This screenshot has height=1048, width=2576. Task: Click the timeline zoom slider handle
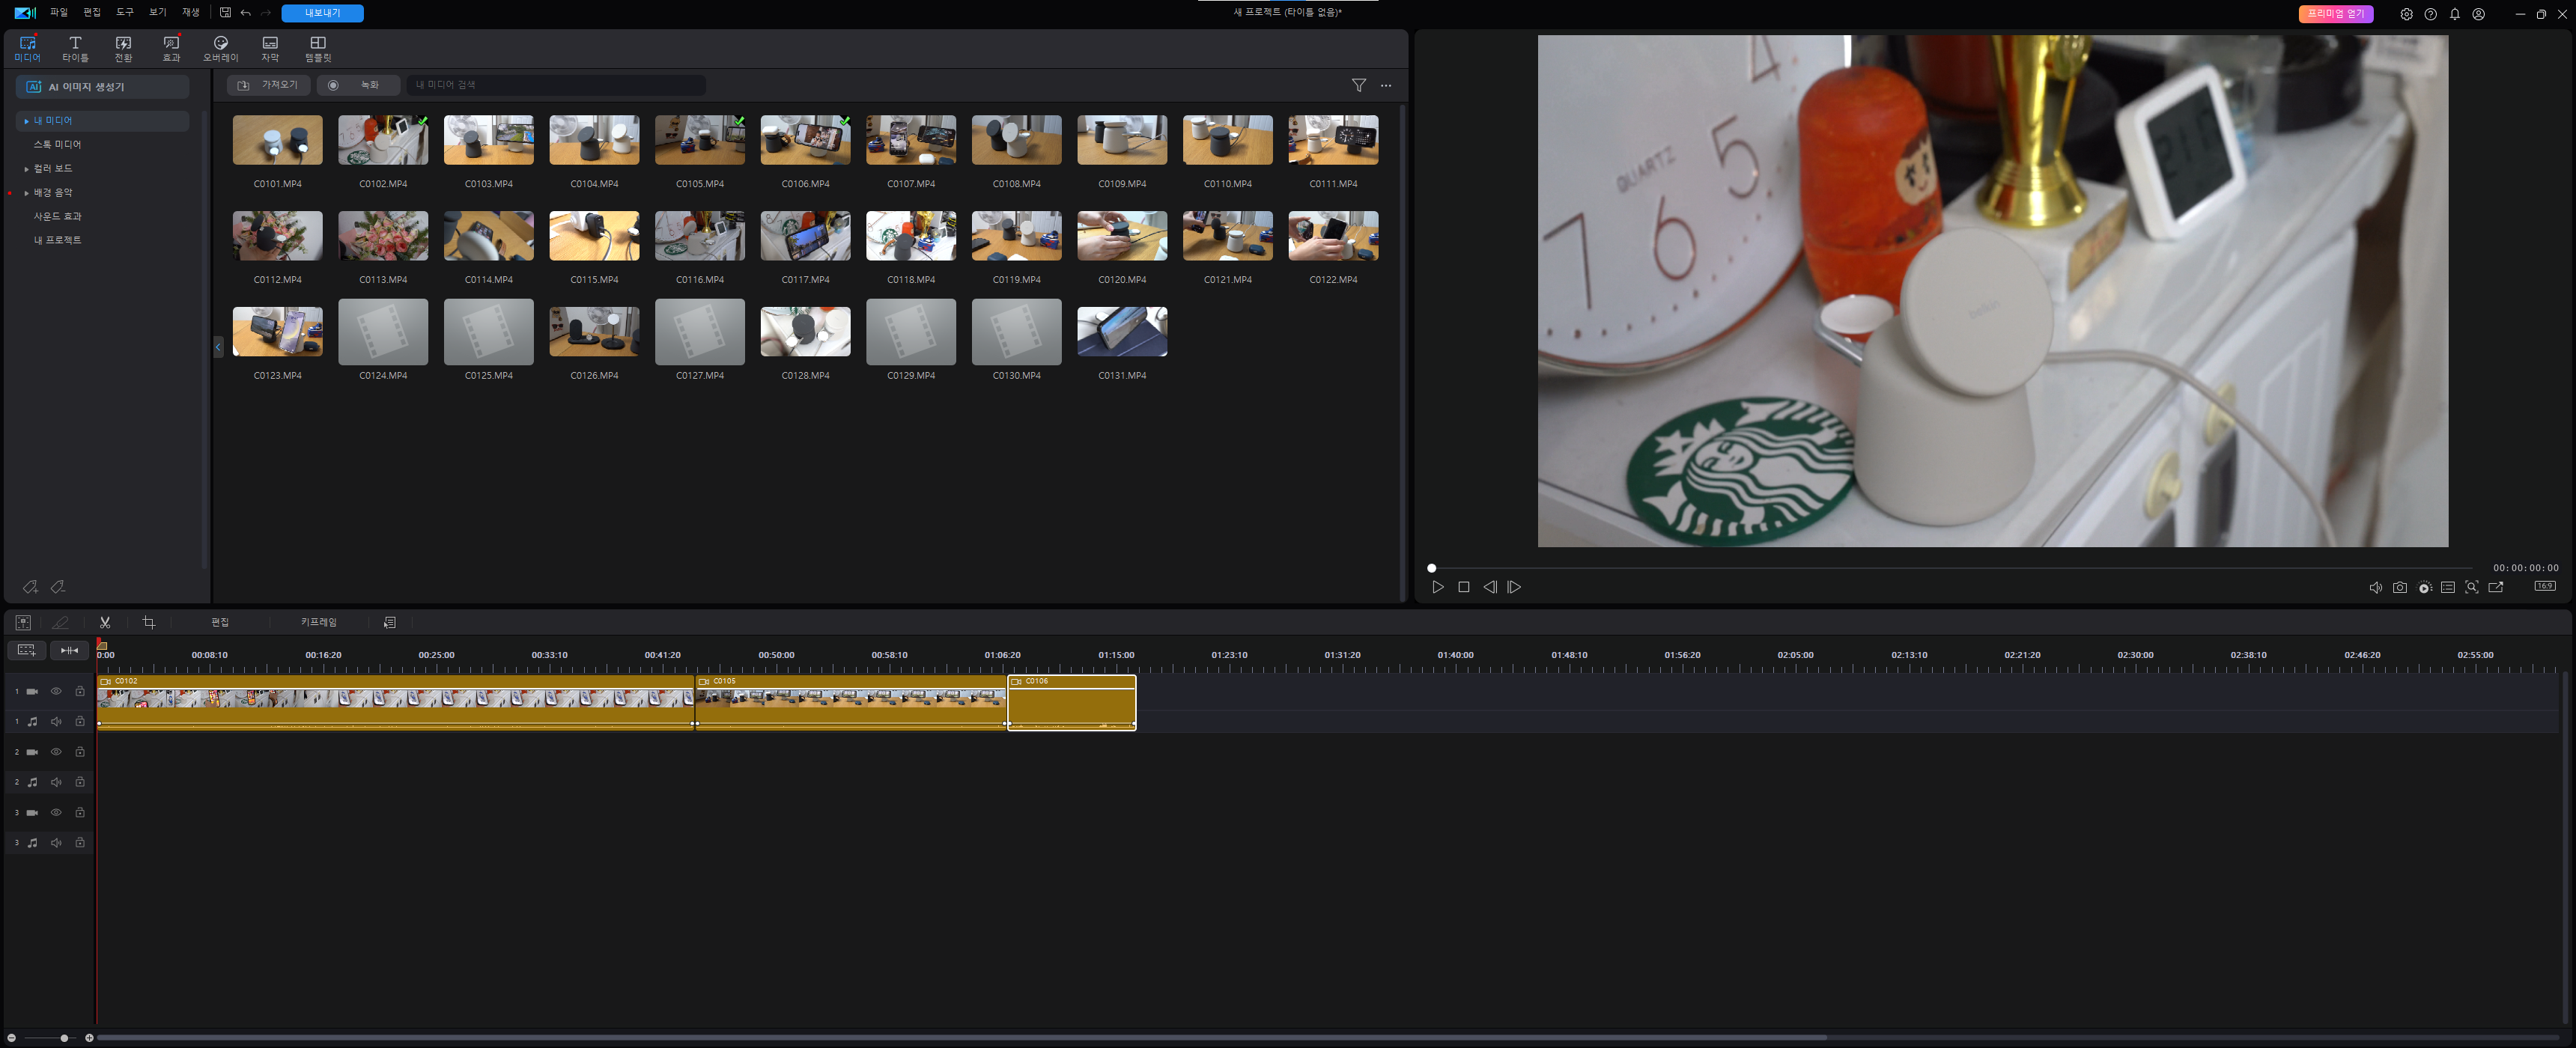coord(64,1038)
